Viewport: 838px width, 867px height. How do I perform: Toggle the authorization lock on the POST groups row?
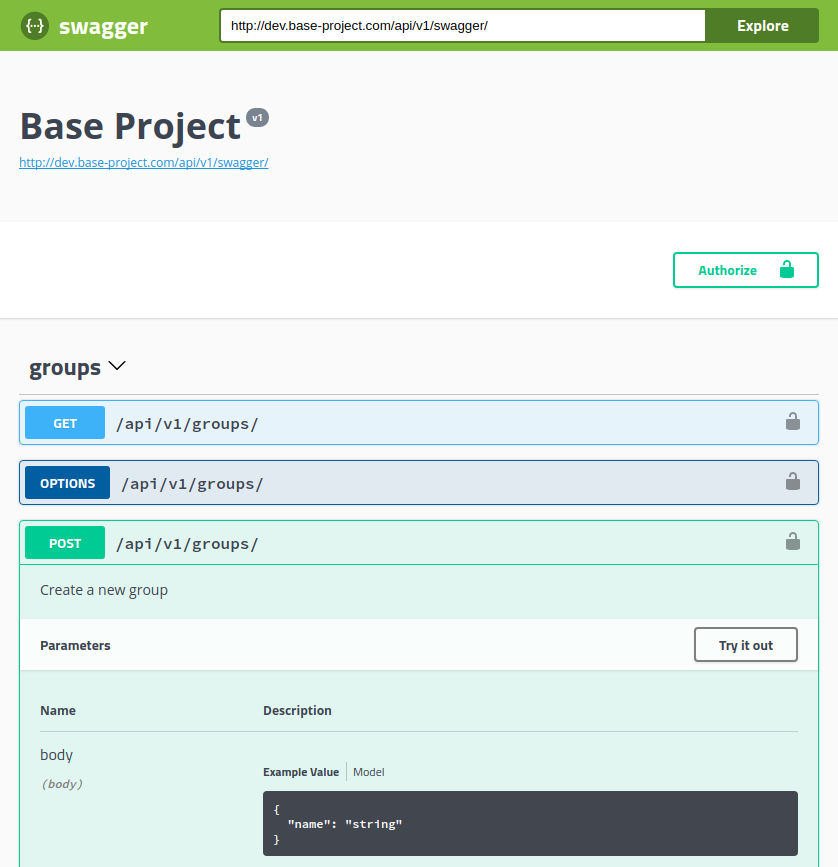[793, 541]
